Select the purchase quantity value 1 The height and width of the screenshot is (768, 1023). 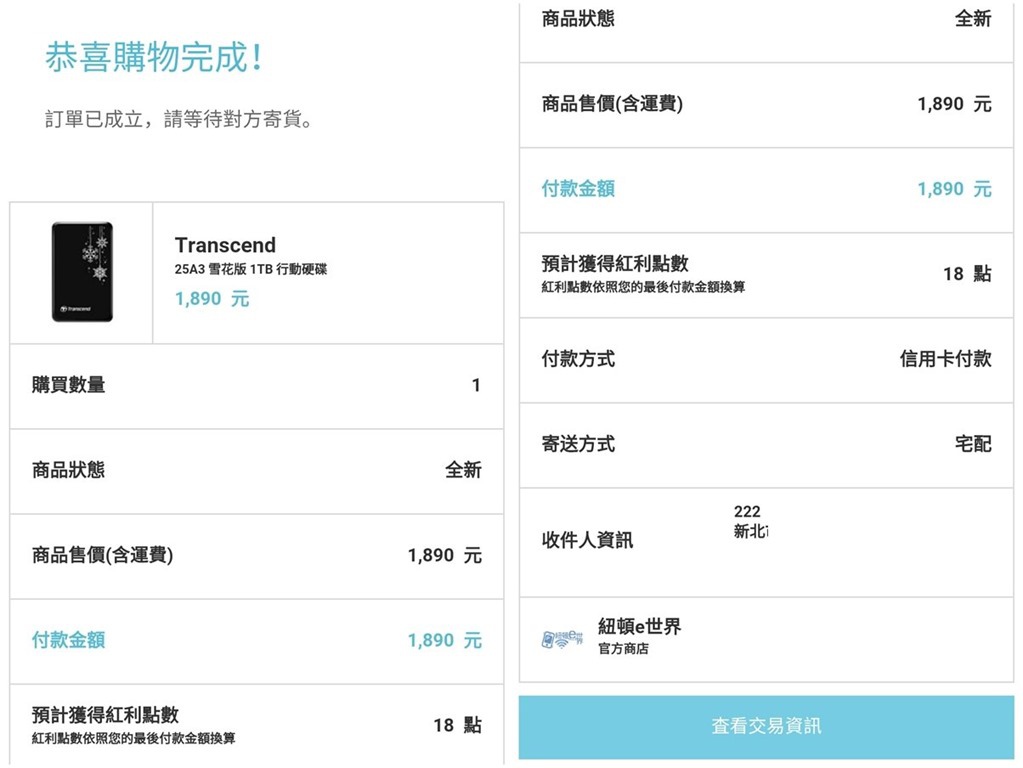coord(476,385)
